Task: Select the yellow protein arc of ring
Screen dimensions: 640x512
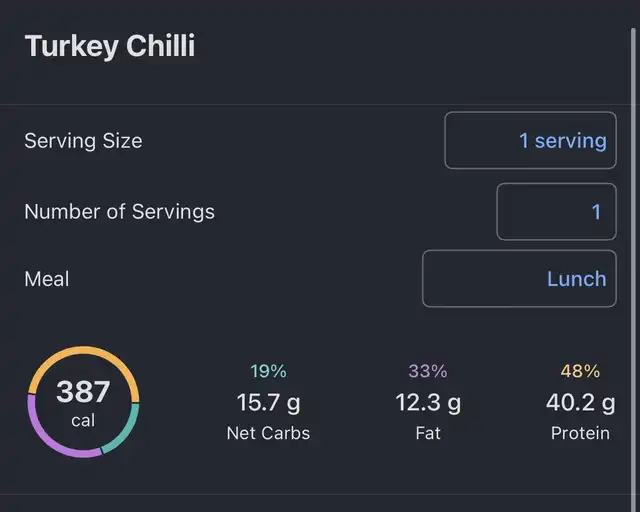Action: pyautogui.click(x=83, y=352)
